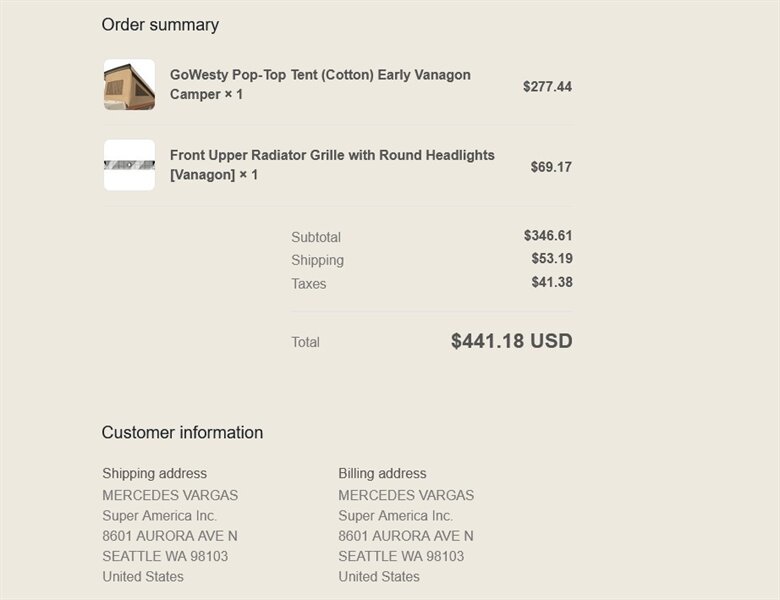The height and width of the screenshot is (600, 780).
Task: Click the Radiator Grille product thumbnail
Action: click(x=129, y=165)
